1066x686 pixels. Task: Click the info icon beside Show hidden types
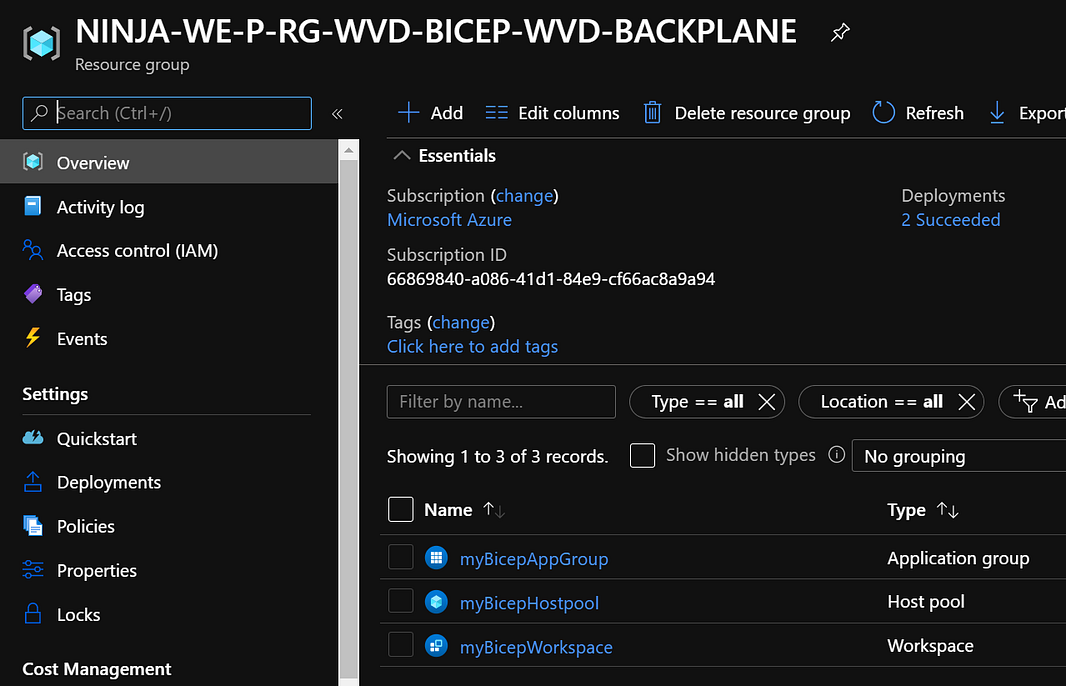coord(836,455)
